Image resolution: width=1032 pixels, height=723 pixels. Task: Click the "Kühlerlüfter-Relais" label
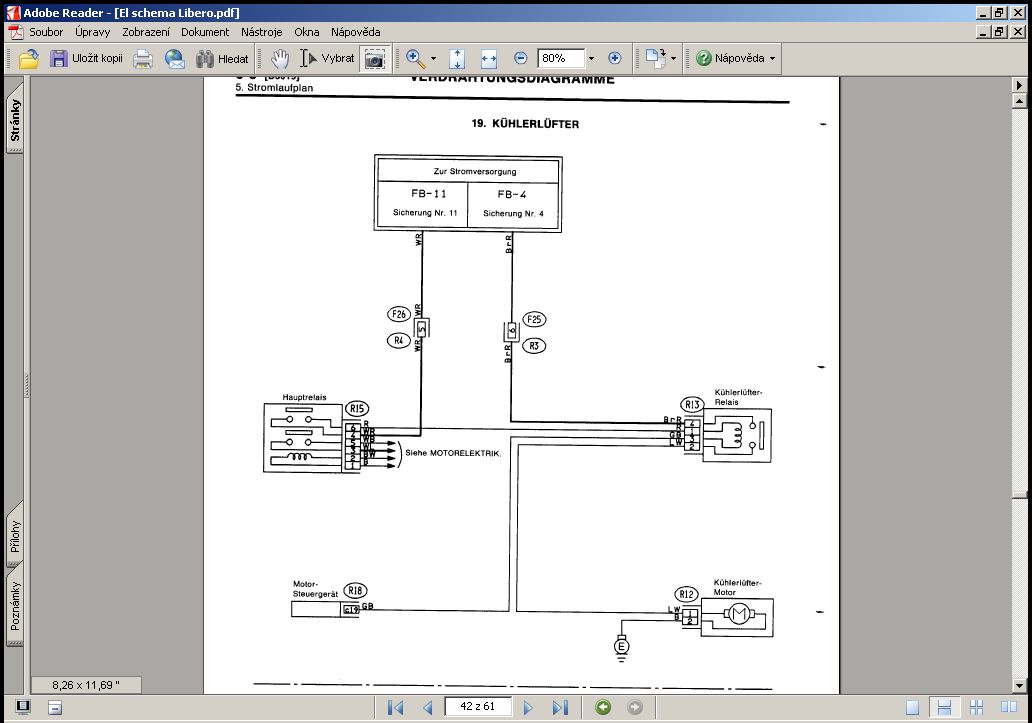coord(738,397)
